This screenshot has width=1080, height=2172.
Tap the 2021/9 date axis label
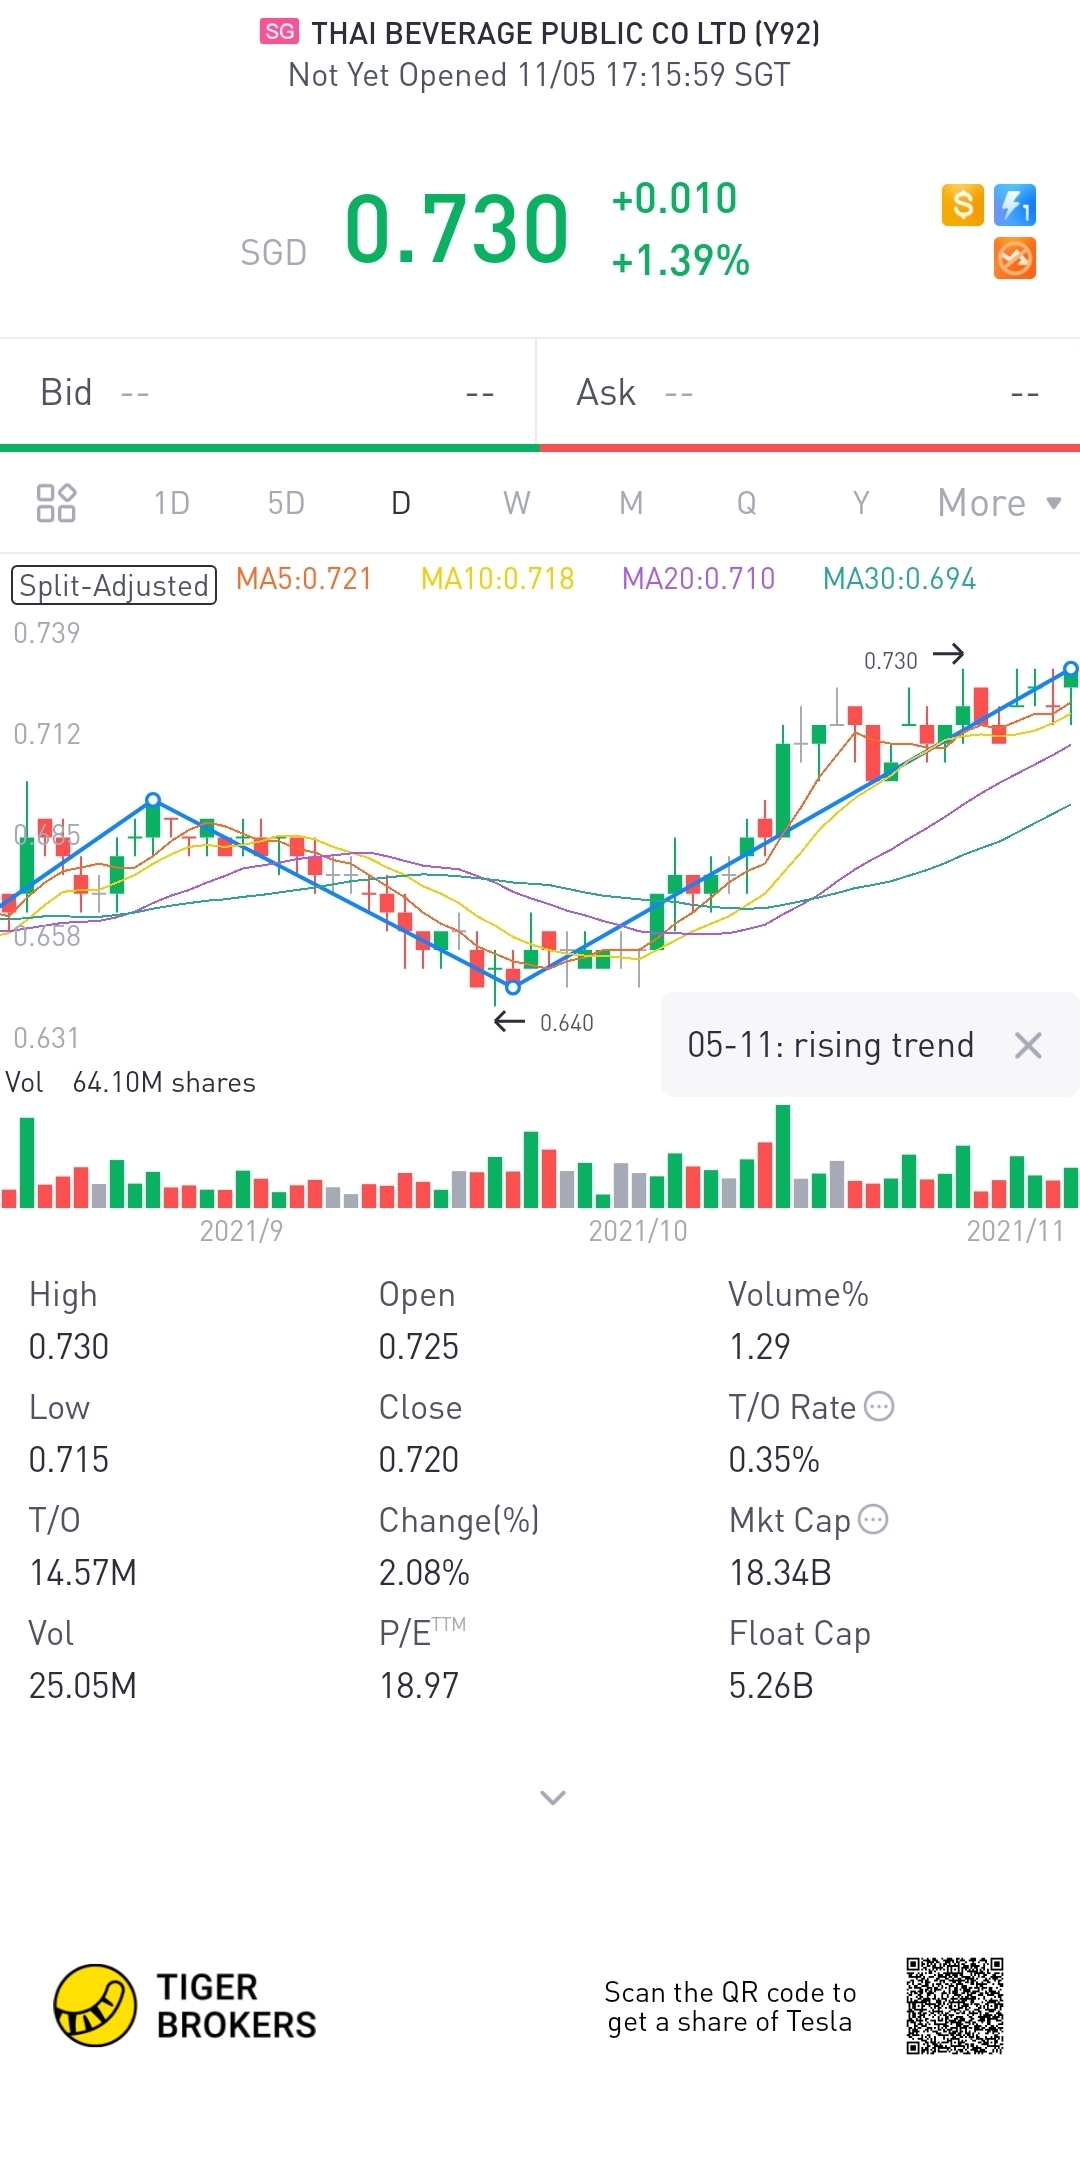(x=241, y=1231)
